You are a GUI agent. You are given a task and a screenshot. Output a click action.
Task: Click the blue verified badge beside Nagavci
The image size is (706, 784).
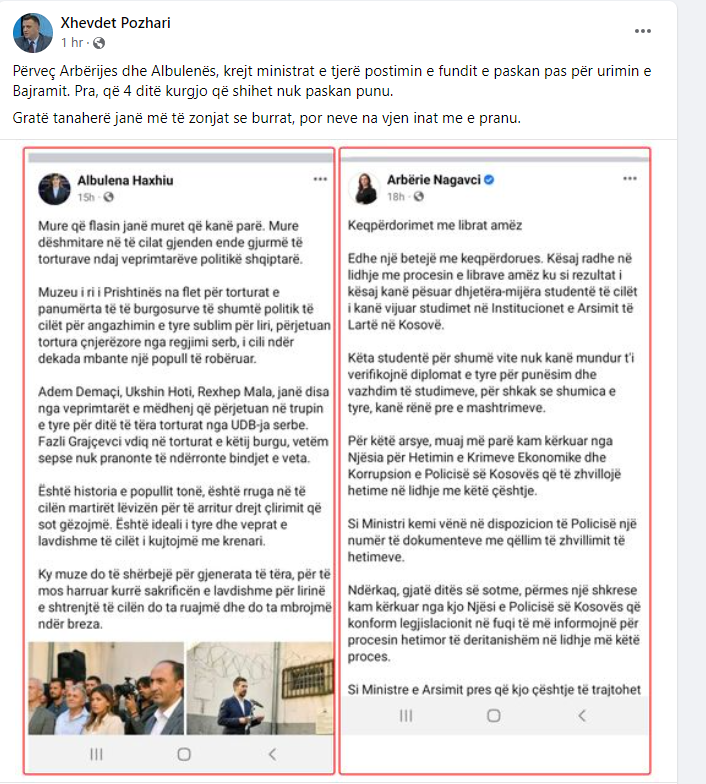490,180
